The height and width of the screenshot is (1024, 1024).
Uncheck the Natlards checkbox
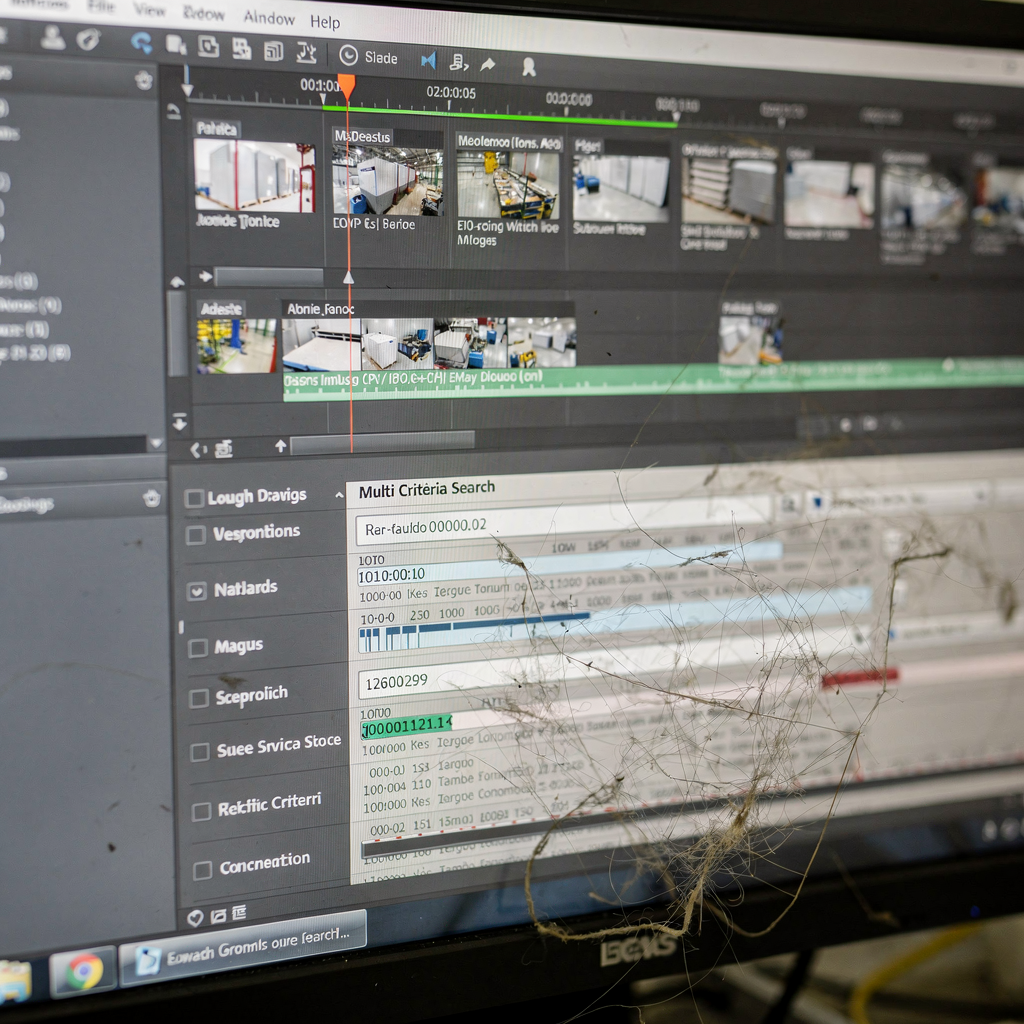click(x=197, y=591)
